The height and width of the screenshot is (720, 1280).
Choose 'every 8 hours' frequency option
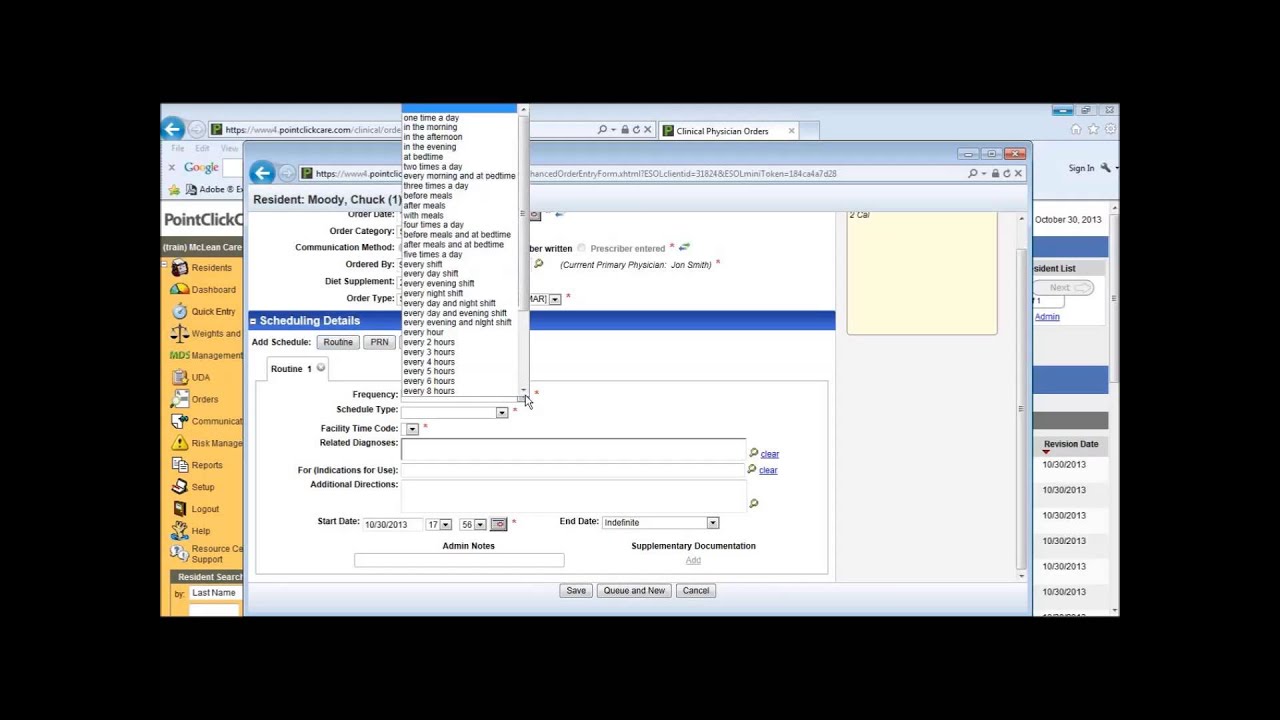click(429, 391)
